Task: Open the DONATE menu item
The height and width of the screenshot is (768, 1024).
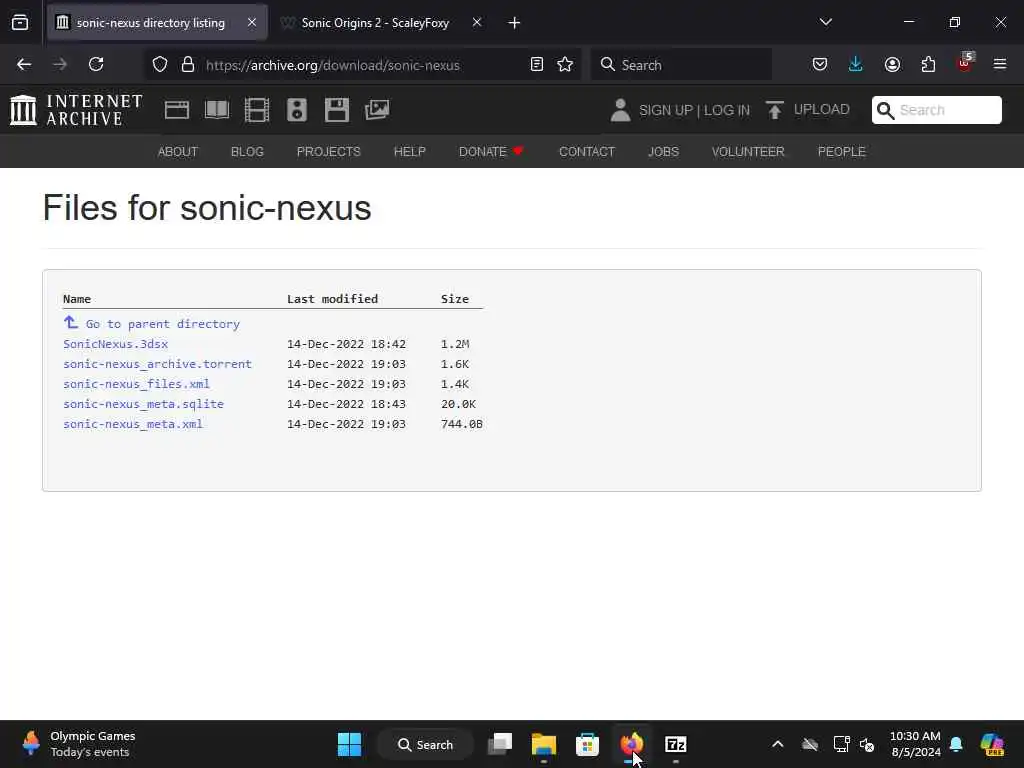Action: (x=491, y=152)
